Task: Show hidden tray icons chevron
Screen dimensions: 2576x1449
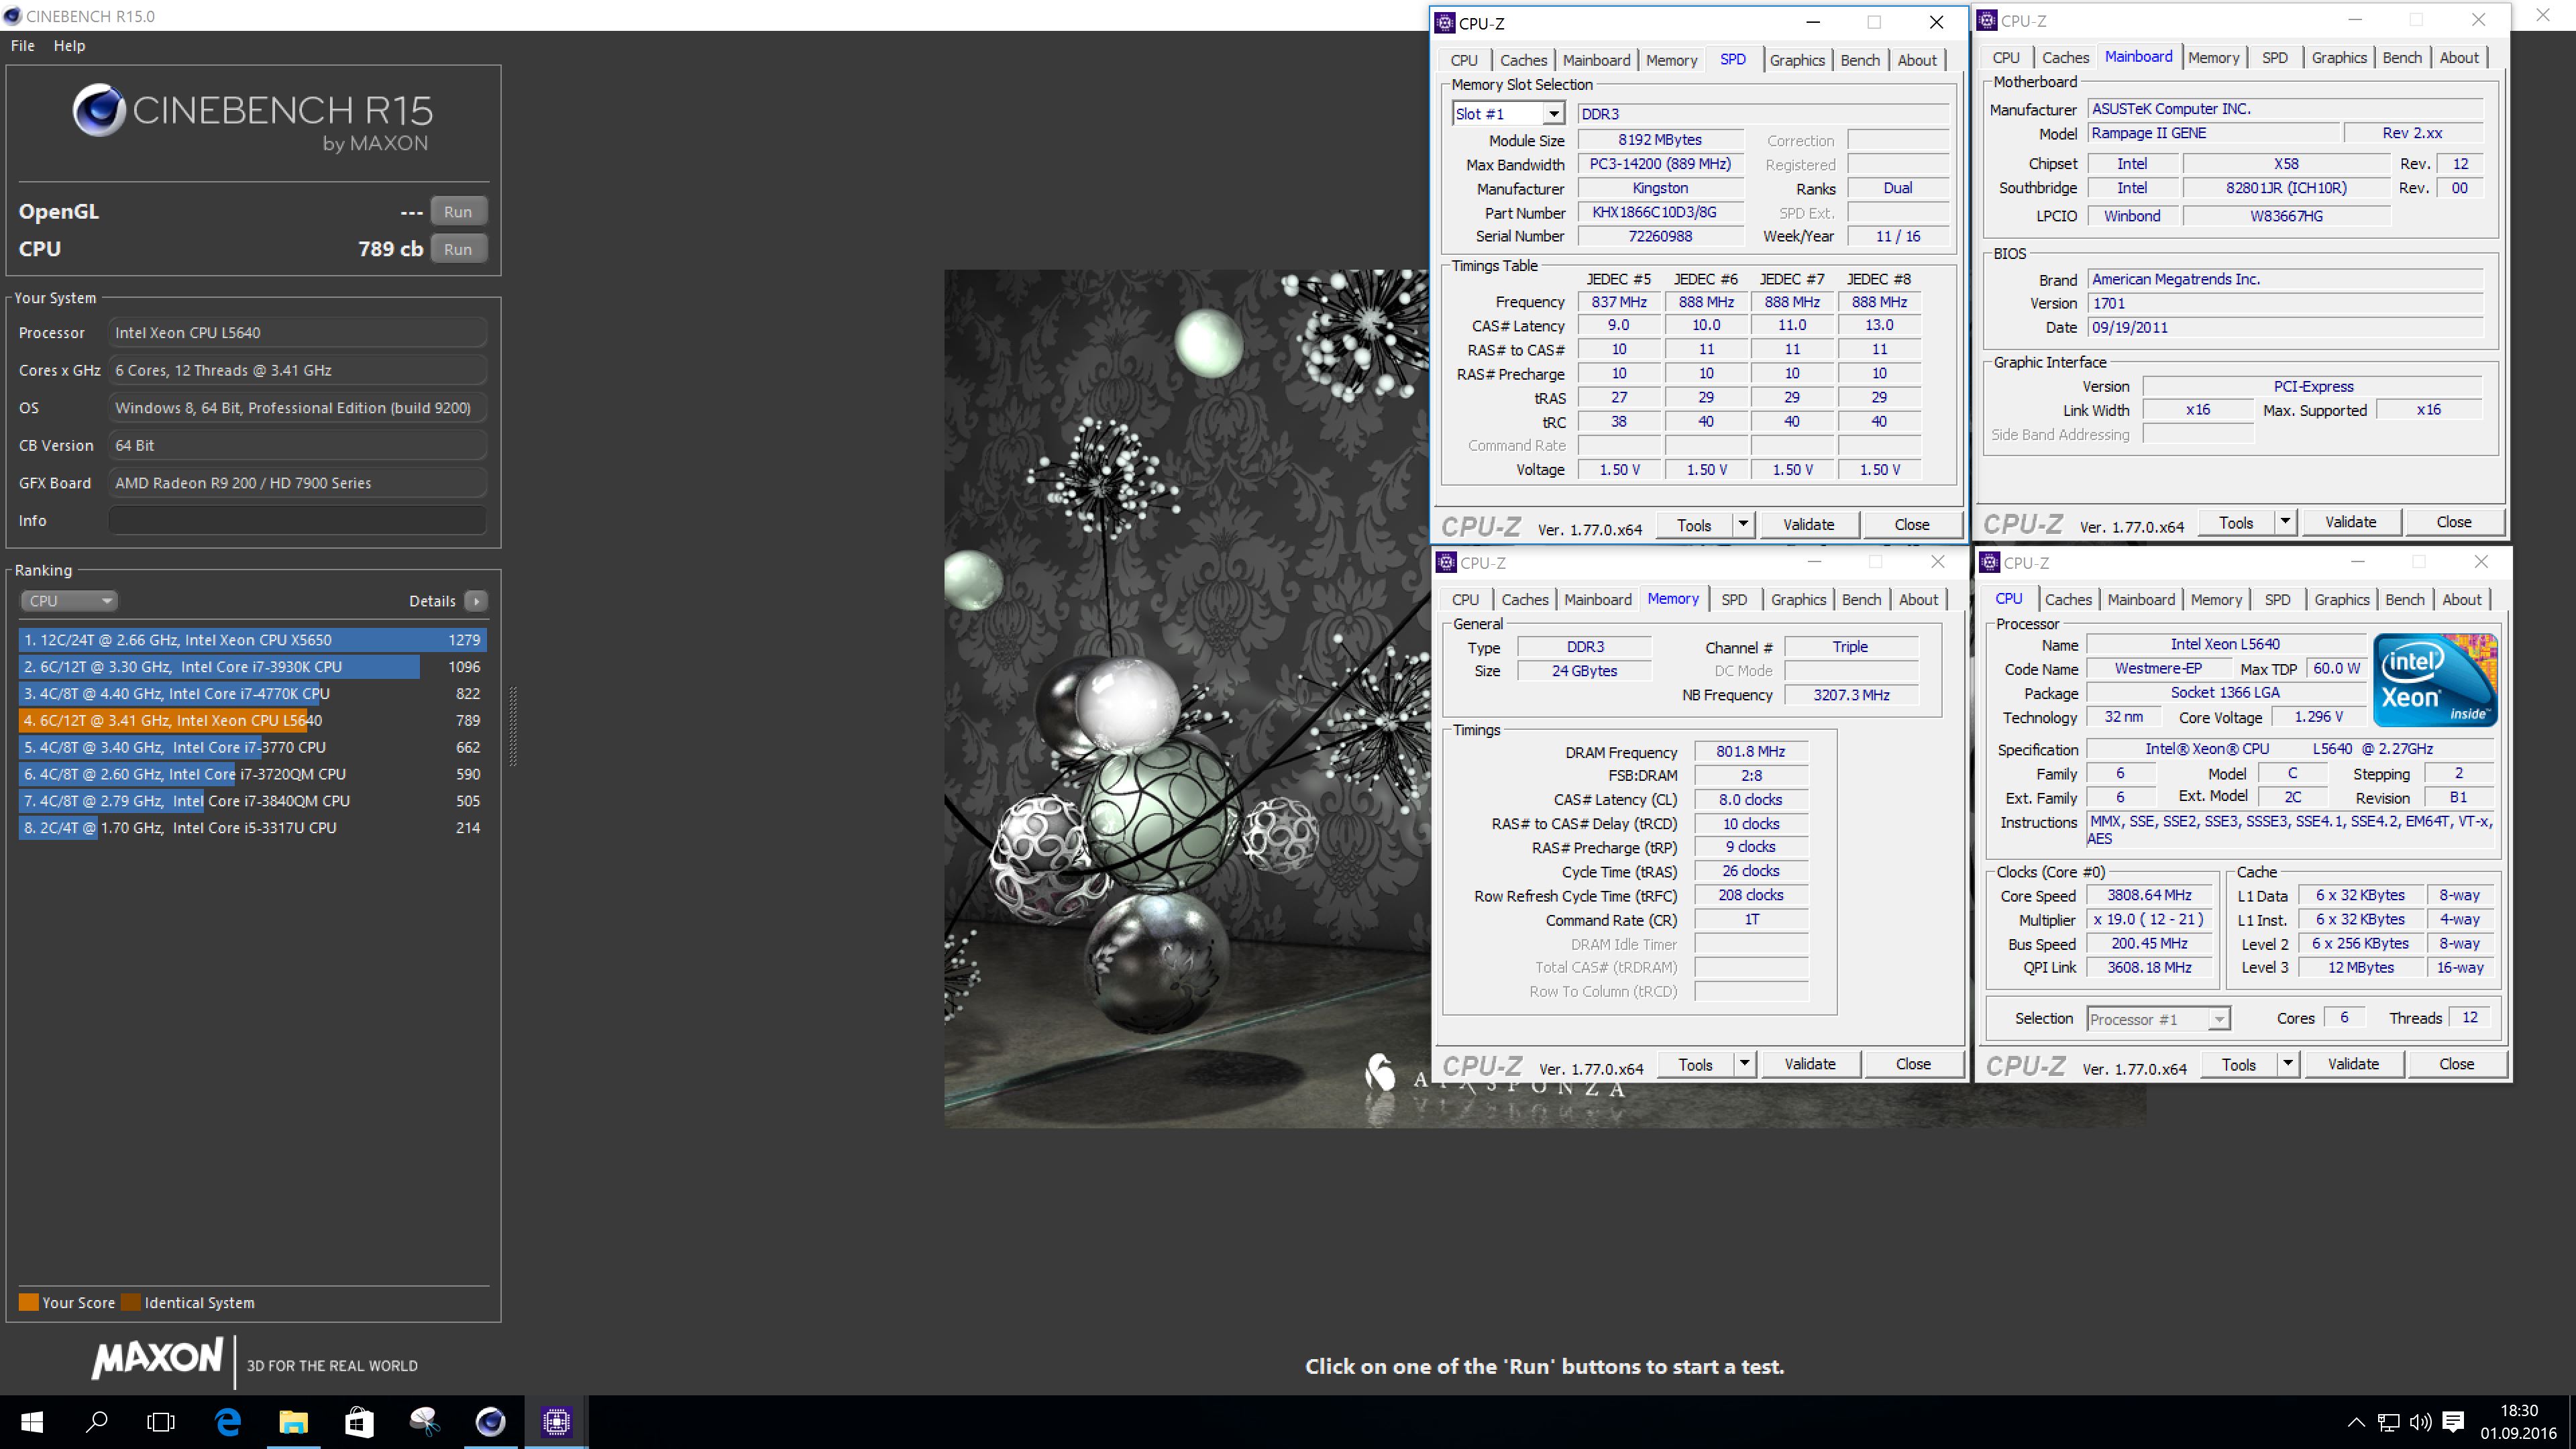Action: coord(2356,1422)
